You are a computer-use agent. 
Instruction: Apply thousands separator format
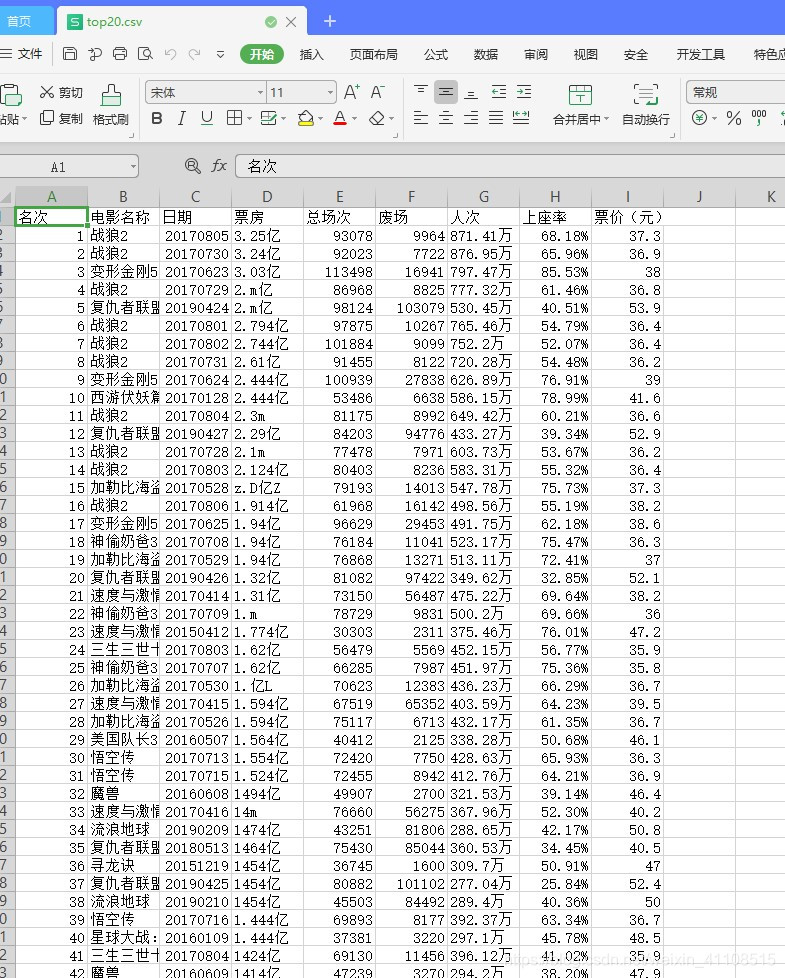coord(759,118)
